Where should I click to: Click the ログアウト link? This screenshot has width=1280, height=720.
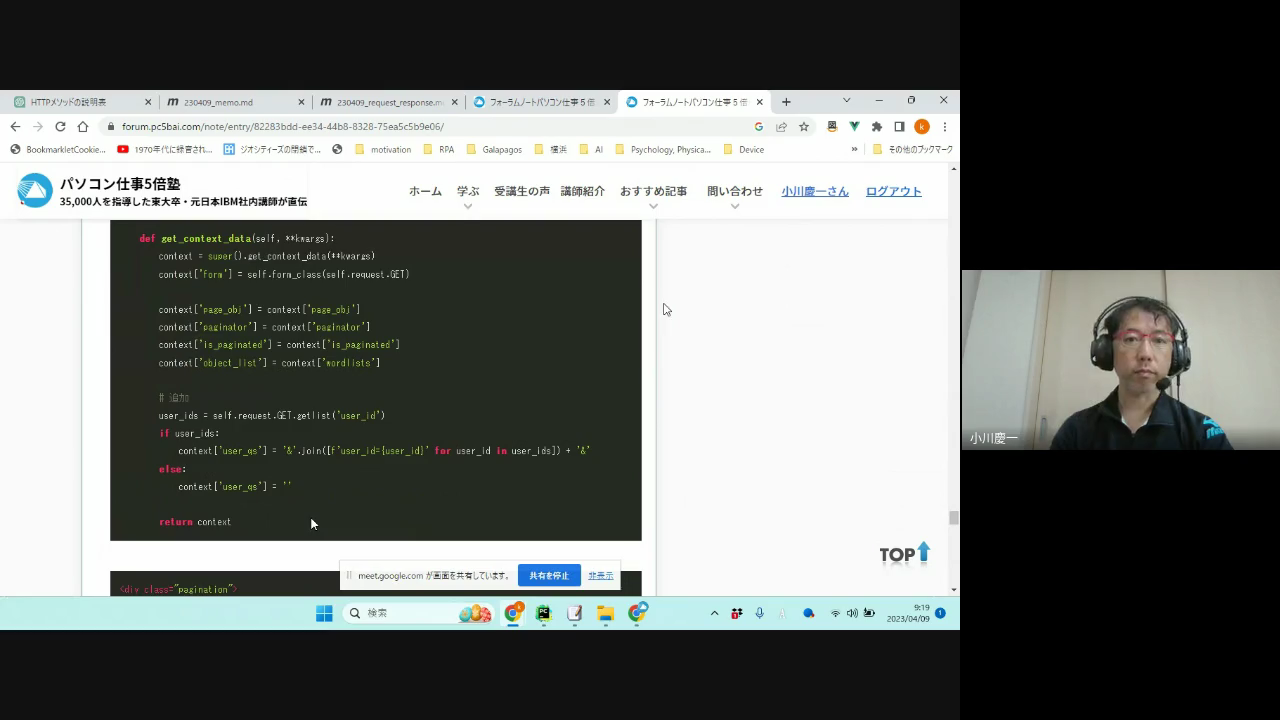click(x=893, y=191)
